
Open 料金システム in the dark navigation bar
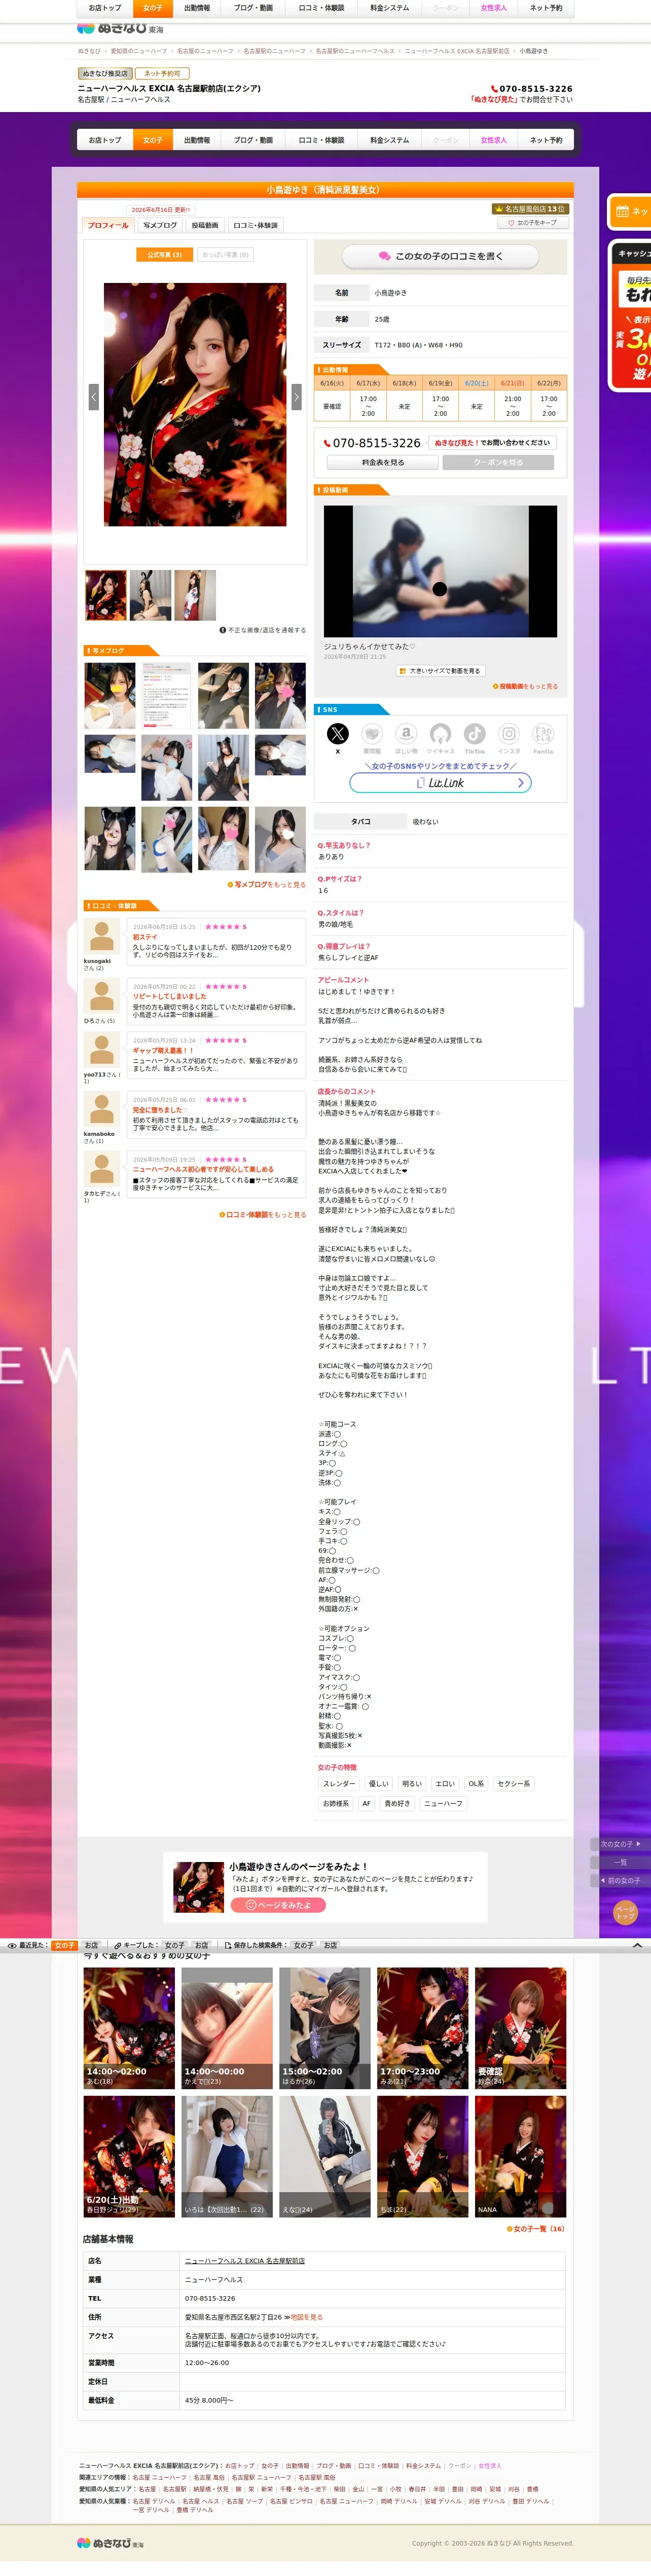389,140
